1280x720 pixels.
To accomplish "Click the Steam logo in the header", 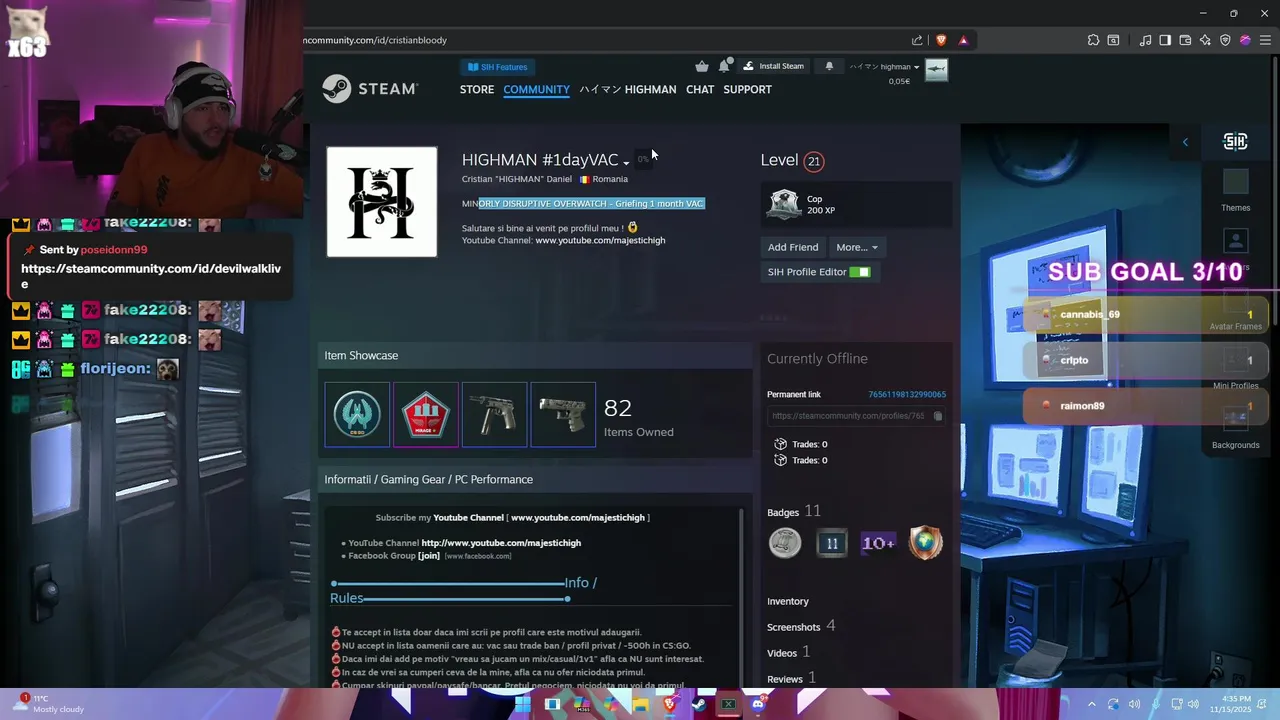I will pos(369,89).
